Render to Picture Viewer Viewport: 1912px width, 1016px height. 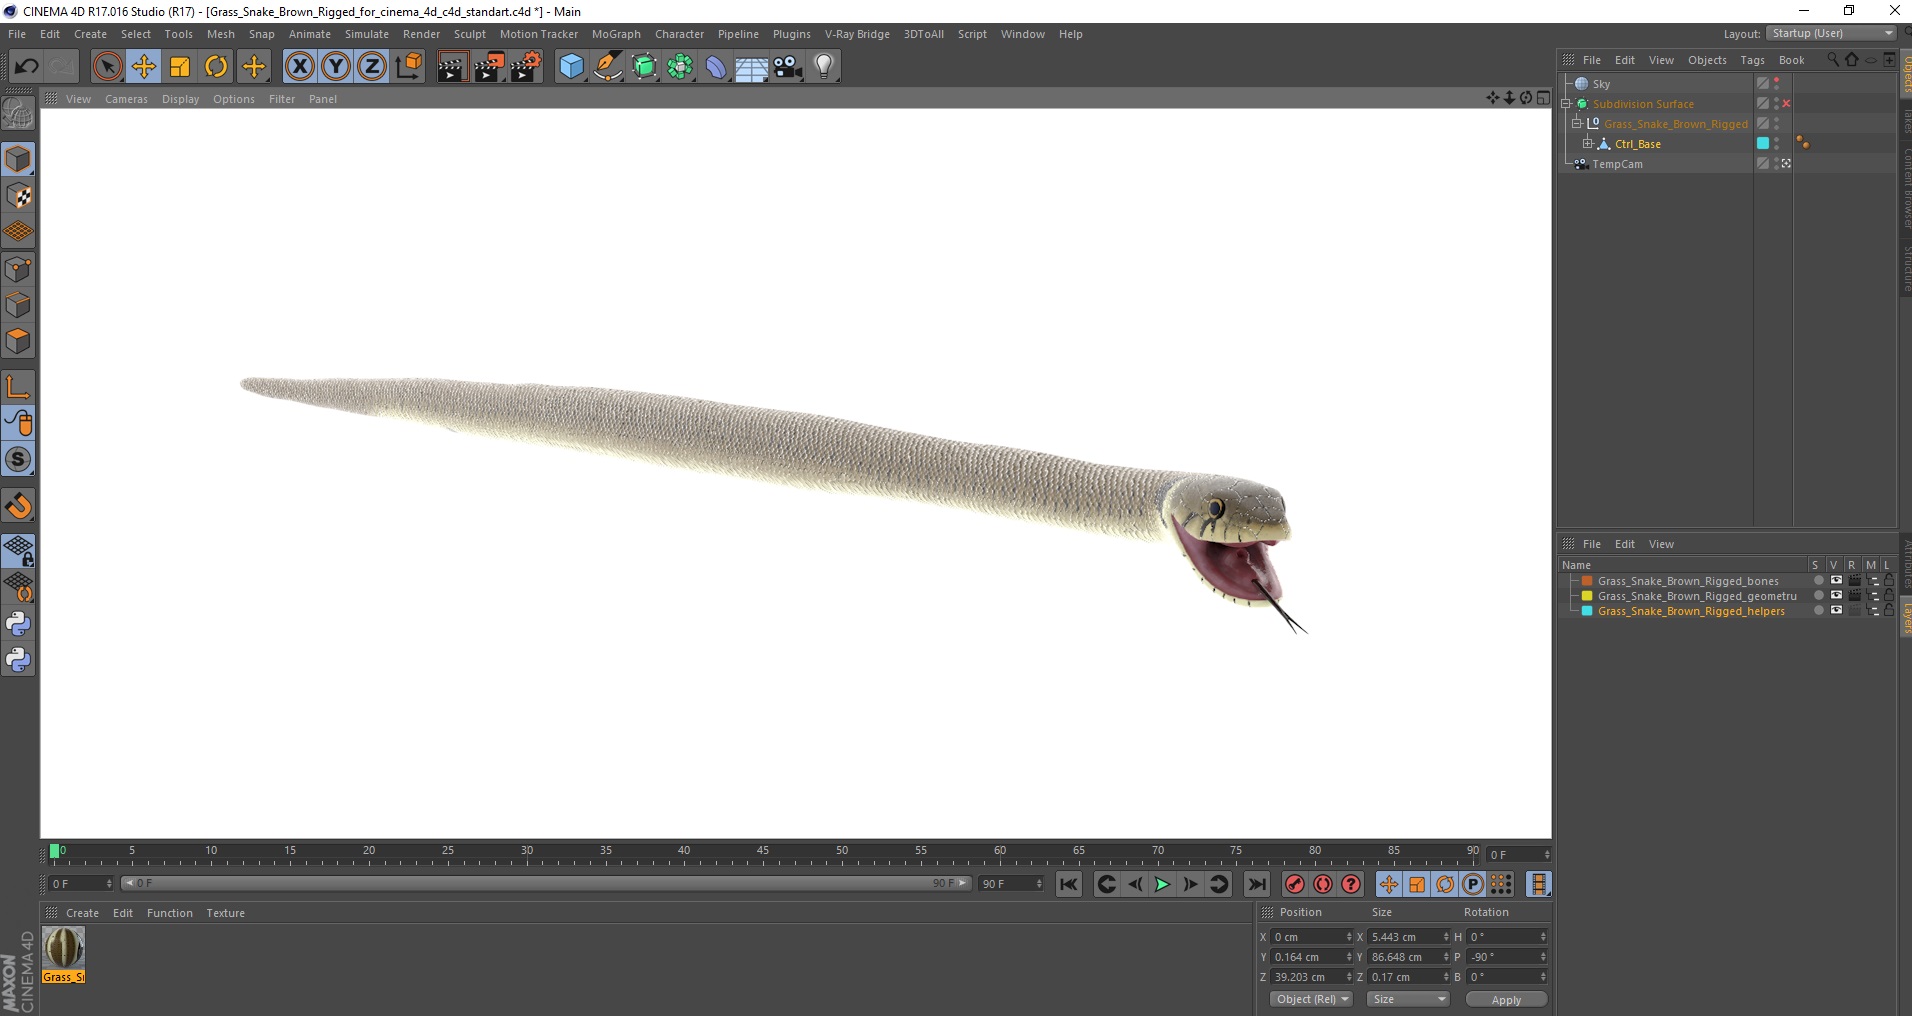point(489,67)
